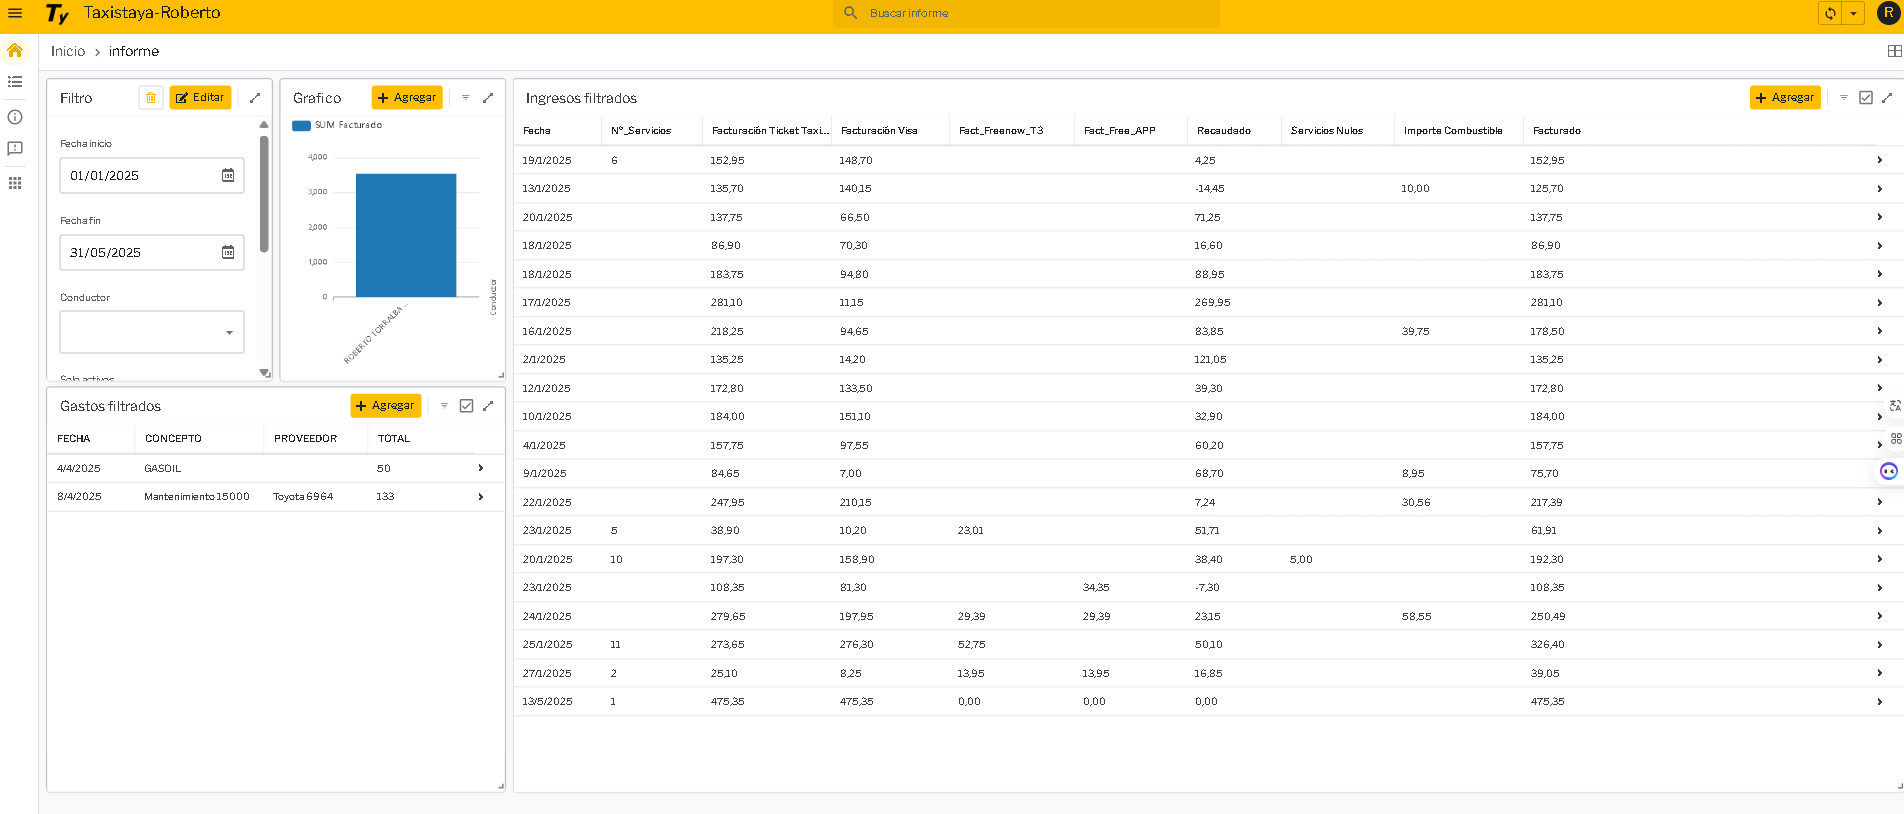Open the hamburger navigation menu
The width and height of the screenshot is (1904, 814).
pyautogui.click(x=15, y=13)
